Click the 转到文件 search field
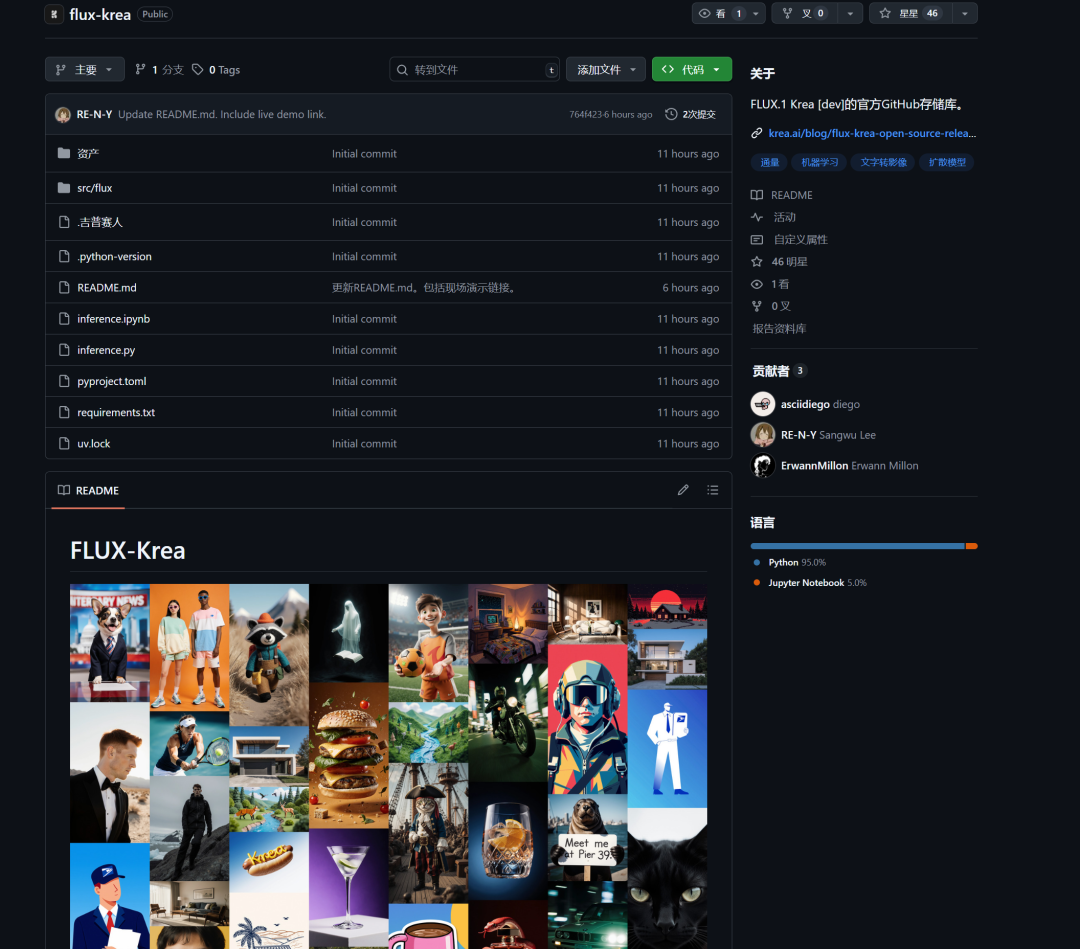This screenshot has width=1080, height=949. [475, 70]
